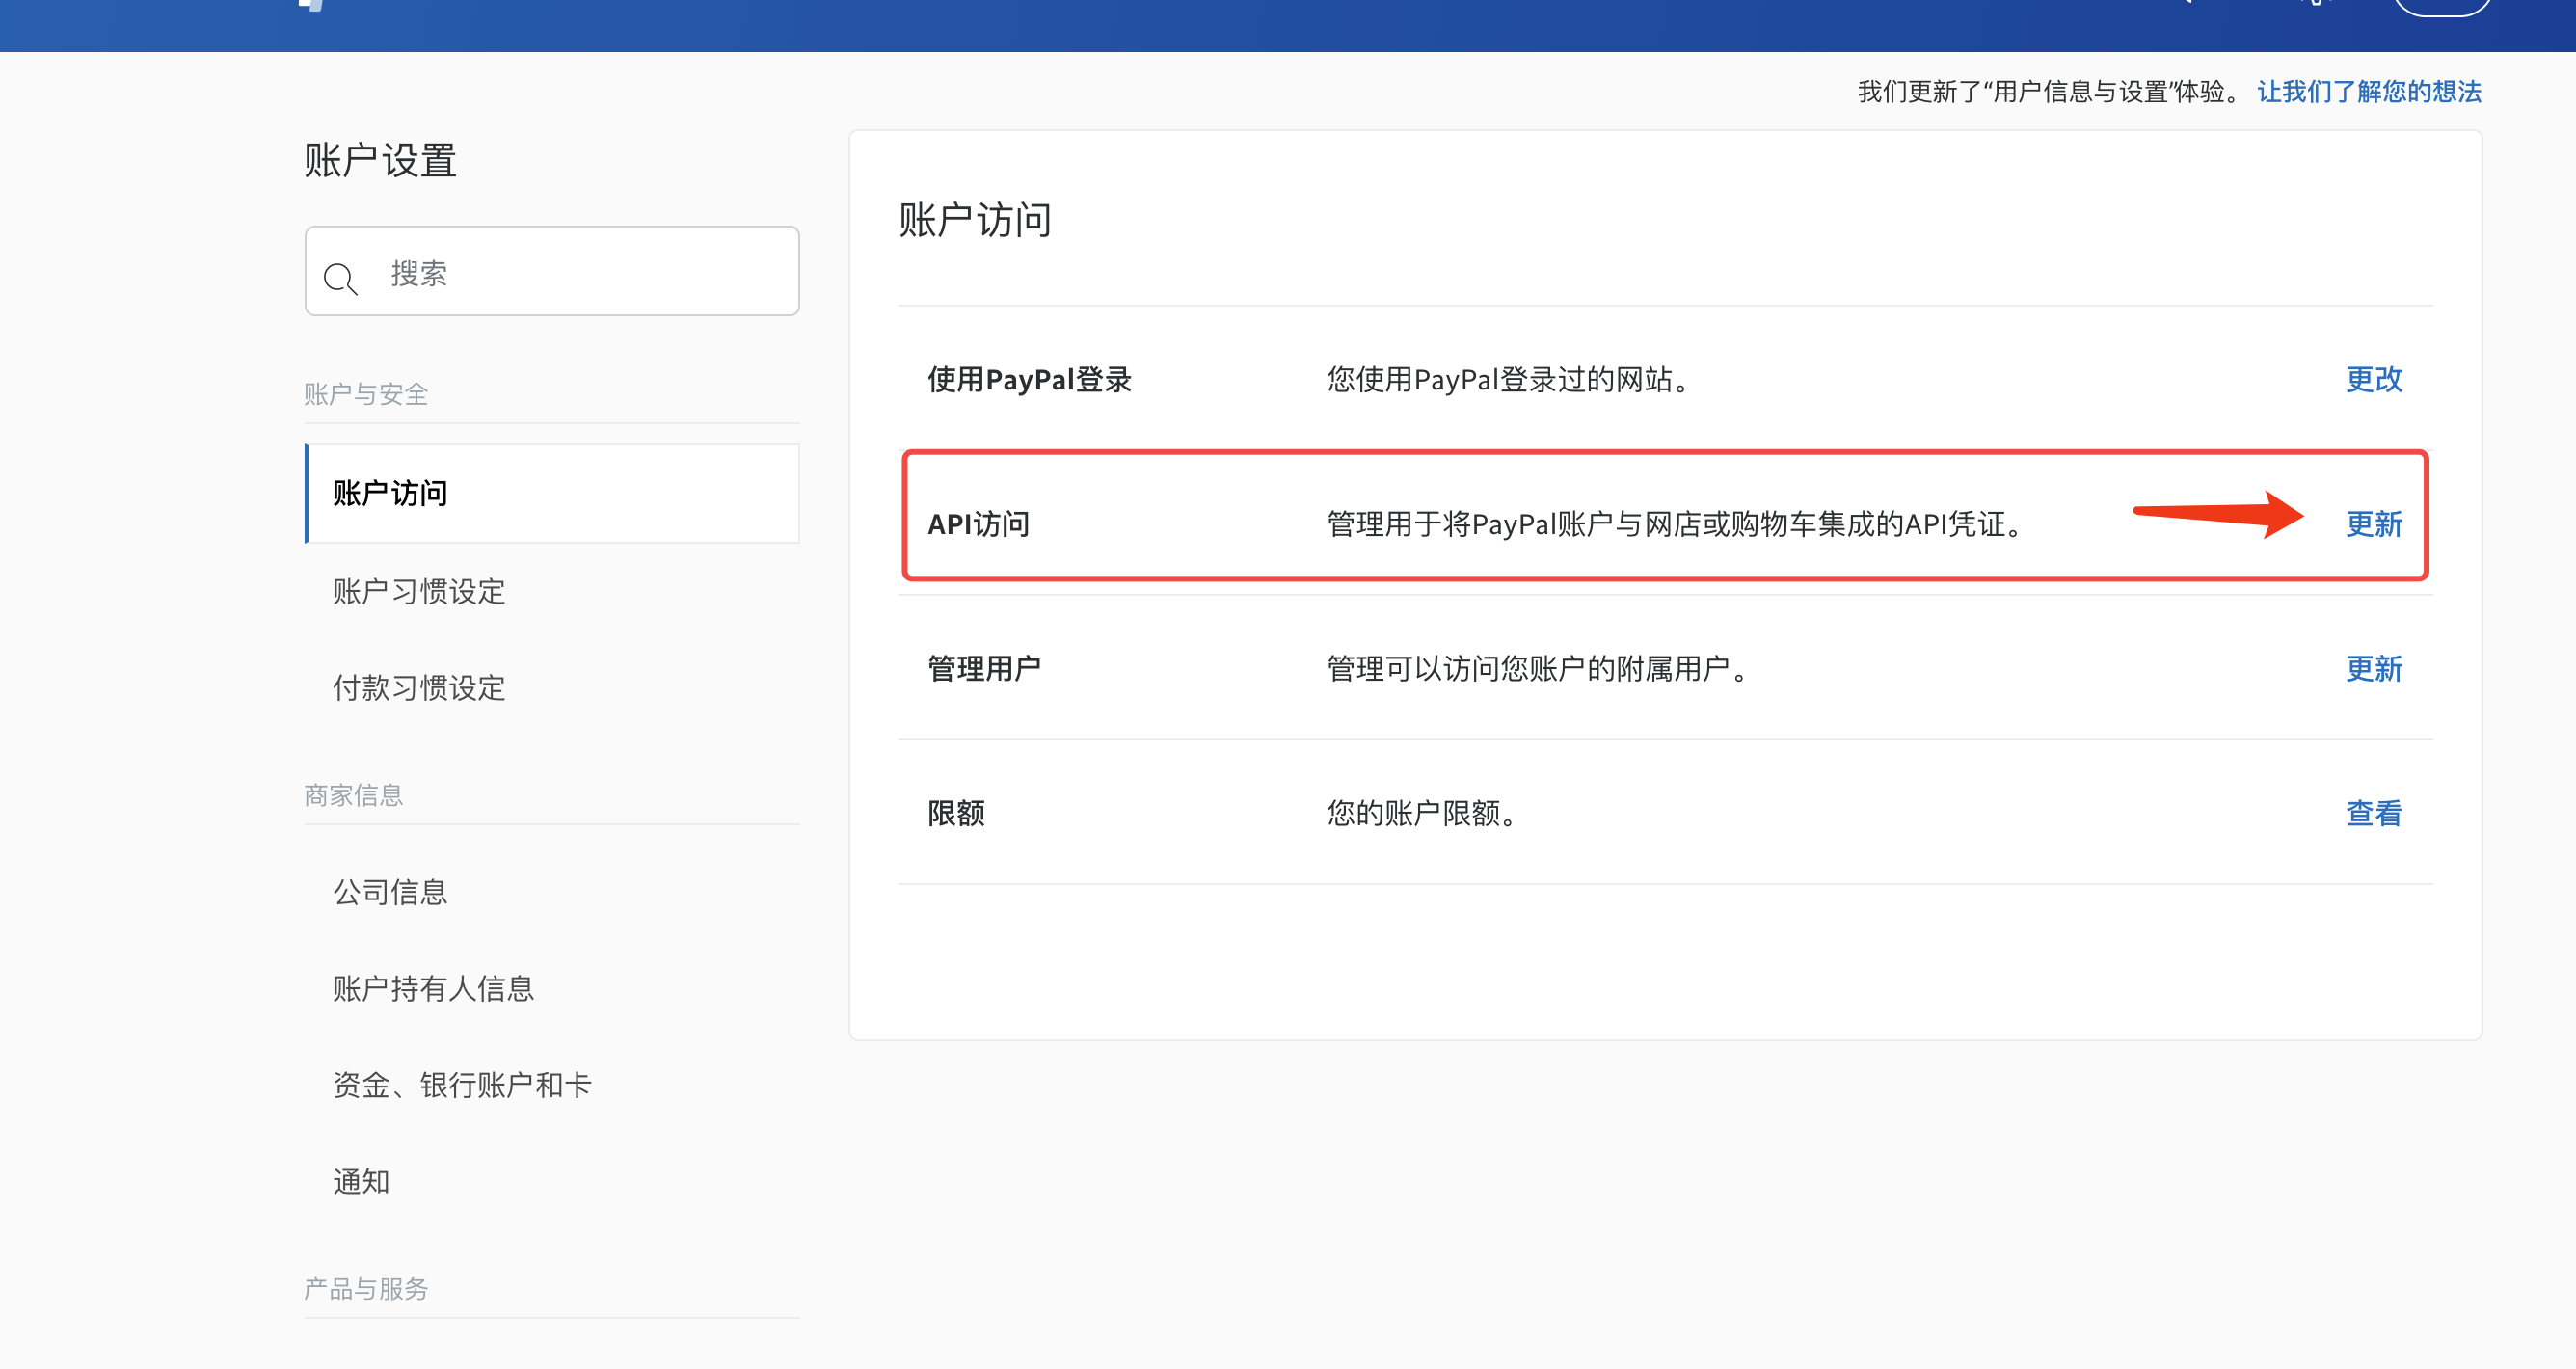Open 资金、银行账户和卡 sidebar item
This screenshot has width=2576, height=1369.
point(462,1085)
